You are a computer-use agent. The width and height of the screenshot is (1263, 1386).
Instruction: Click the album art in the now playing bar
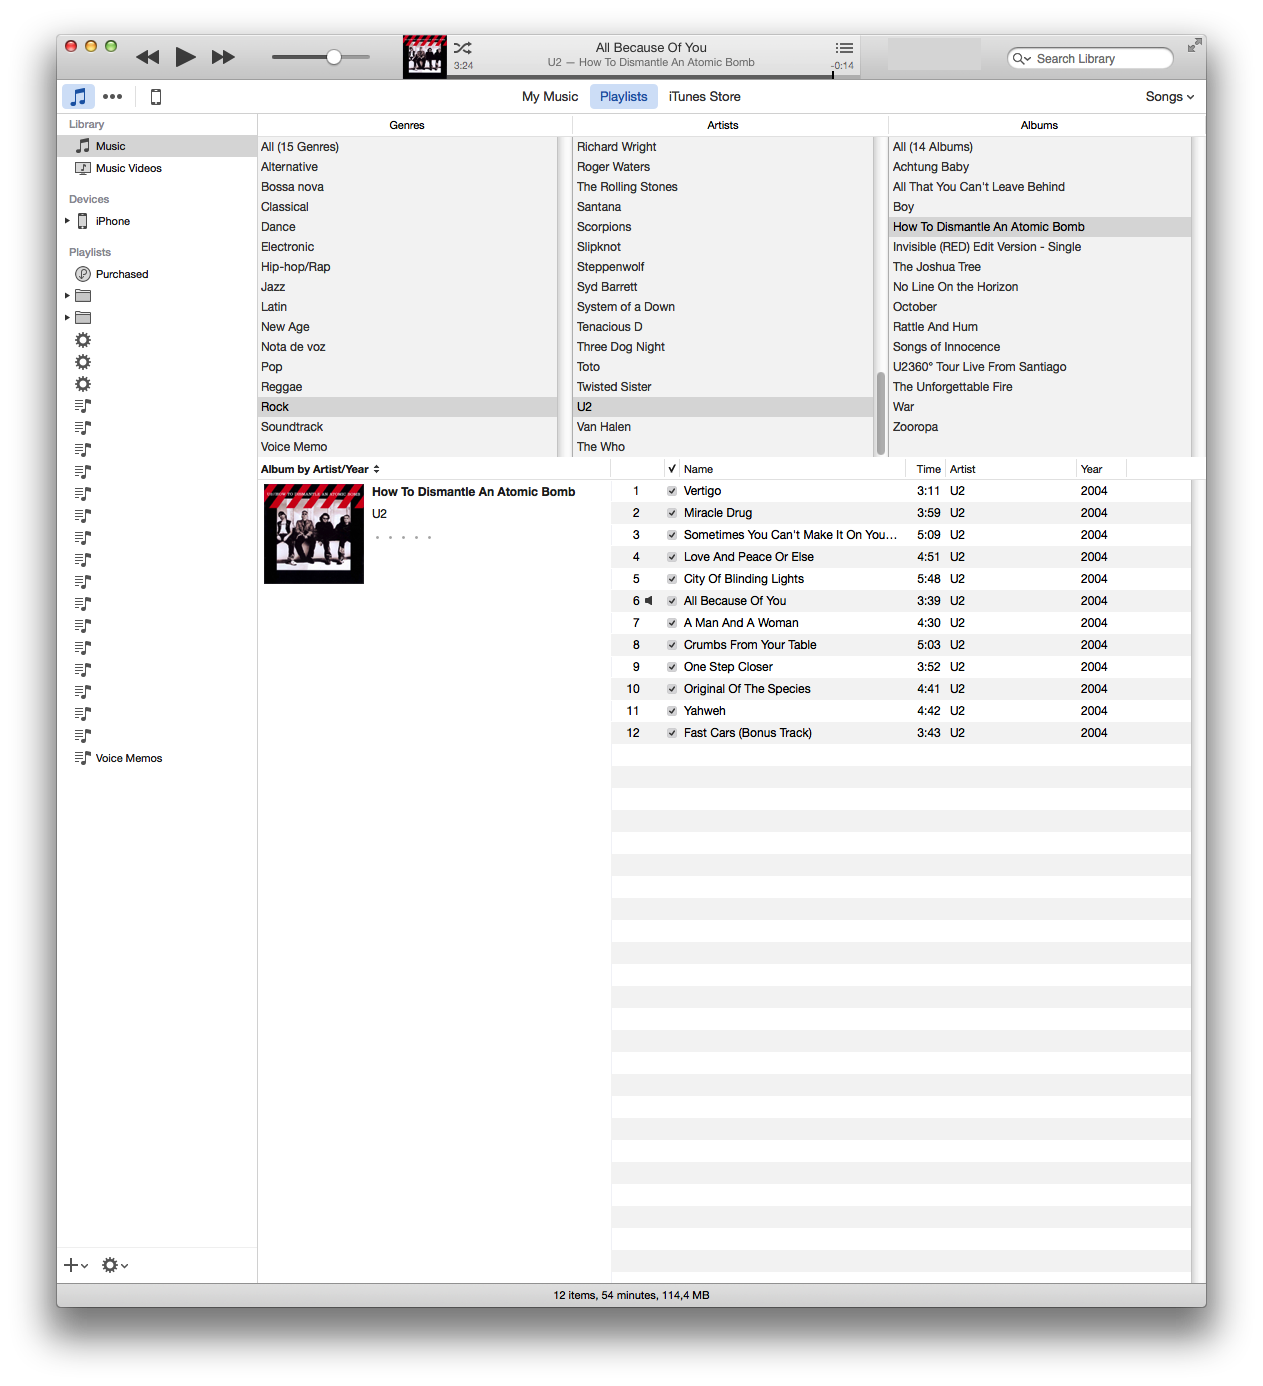pos(425,57)
